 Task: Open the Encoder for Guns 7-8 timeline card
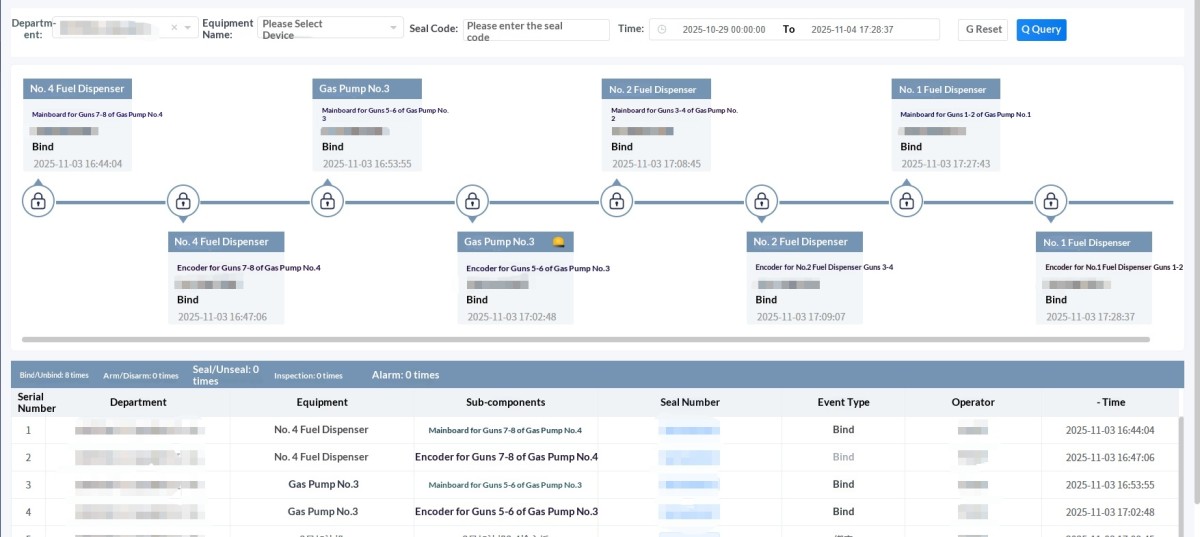coord(226,277)
